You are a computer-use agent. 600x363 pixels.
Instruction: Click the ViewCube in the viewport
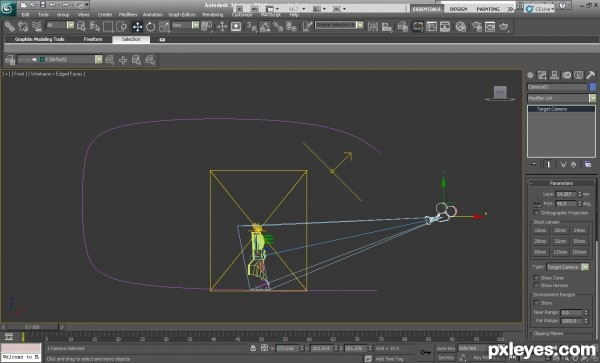pyautogui.click(x=500, y=93)
